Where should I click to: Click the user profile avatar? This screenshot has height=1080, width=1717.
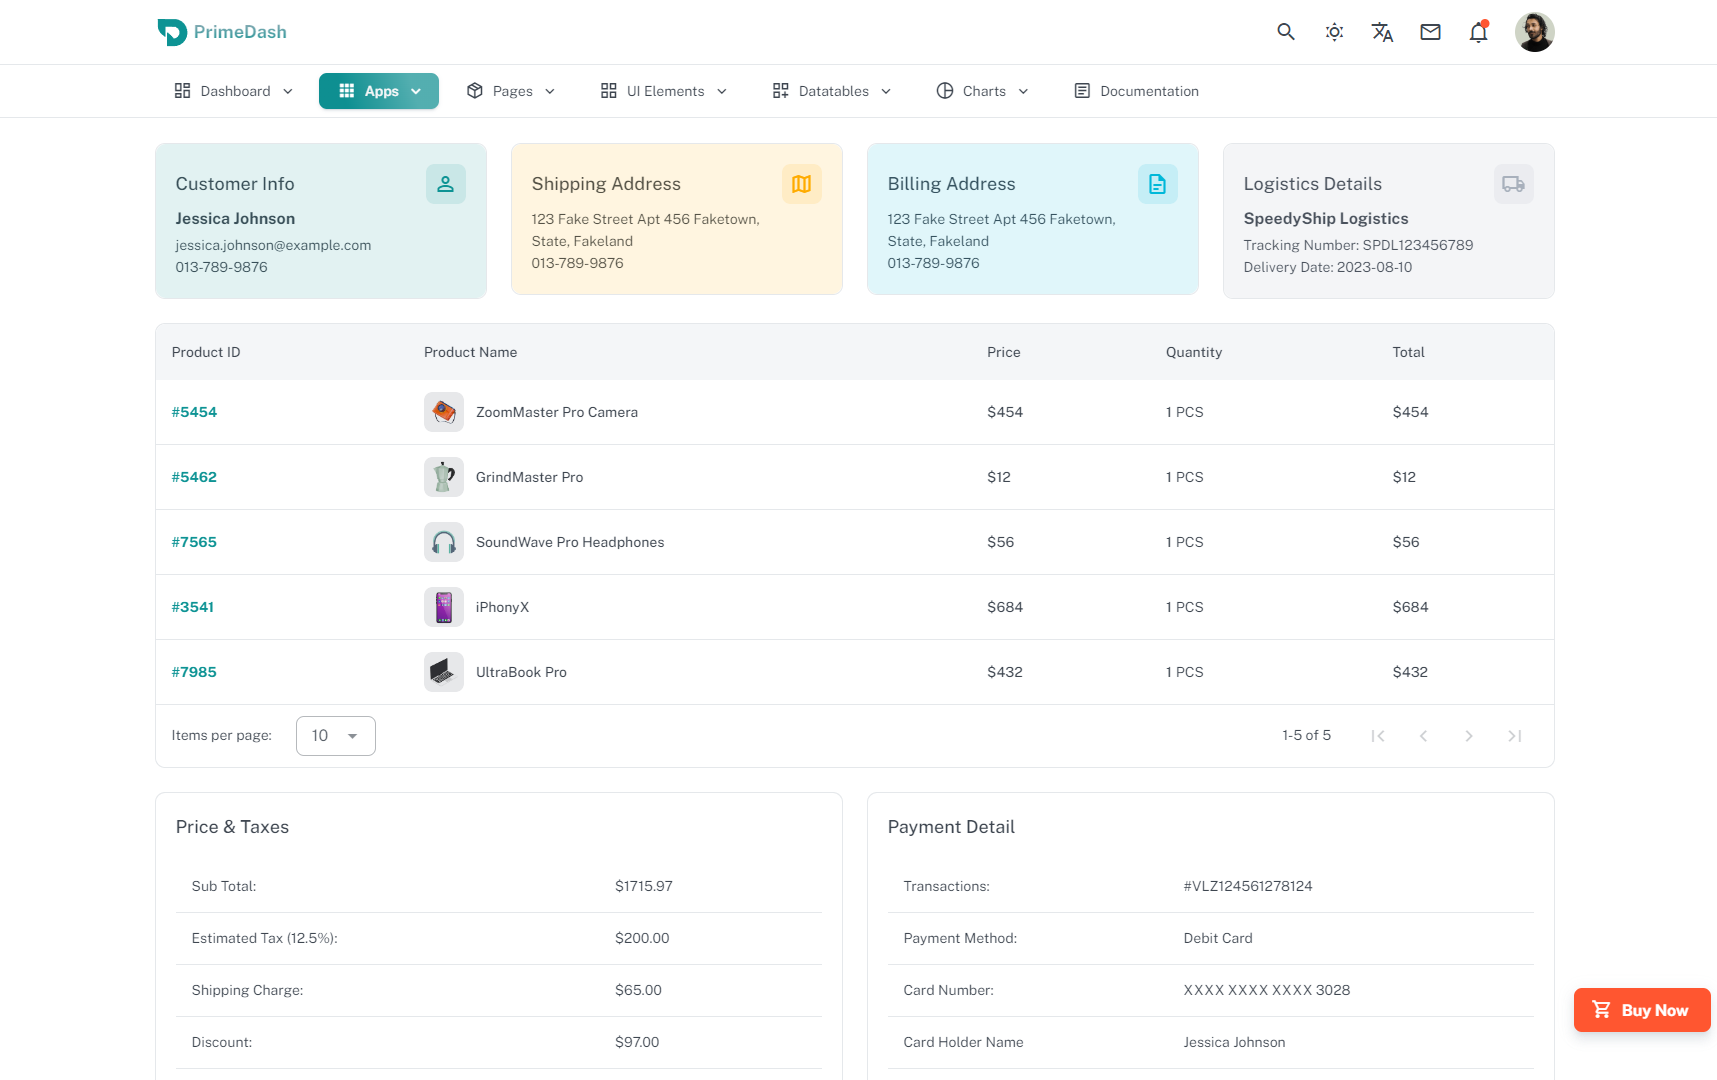(1534, 32)
